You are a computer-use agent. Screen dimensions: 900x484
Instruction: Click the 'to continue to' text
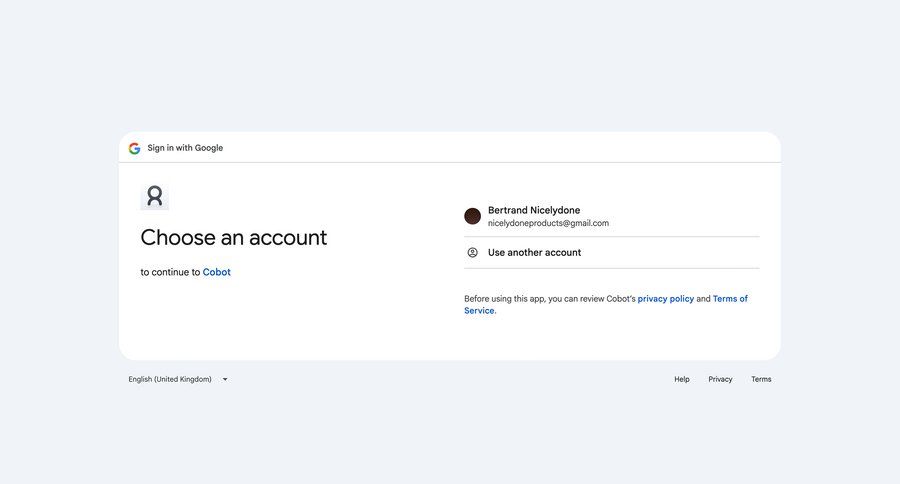point(170,272)
